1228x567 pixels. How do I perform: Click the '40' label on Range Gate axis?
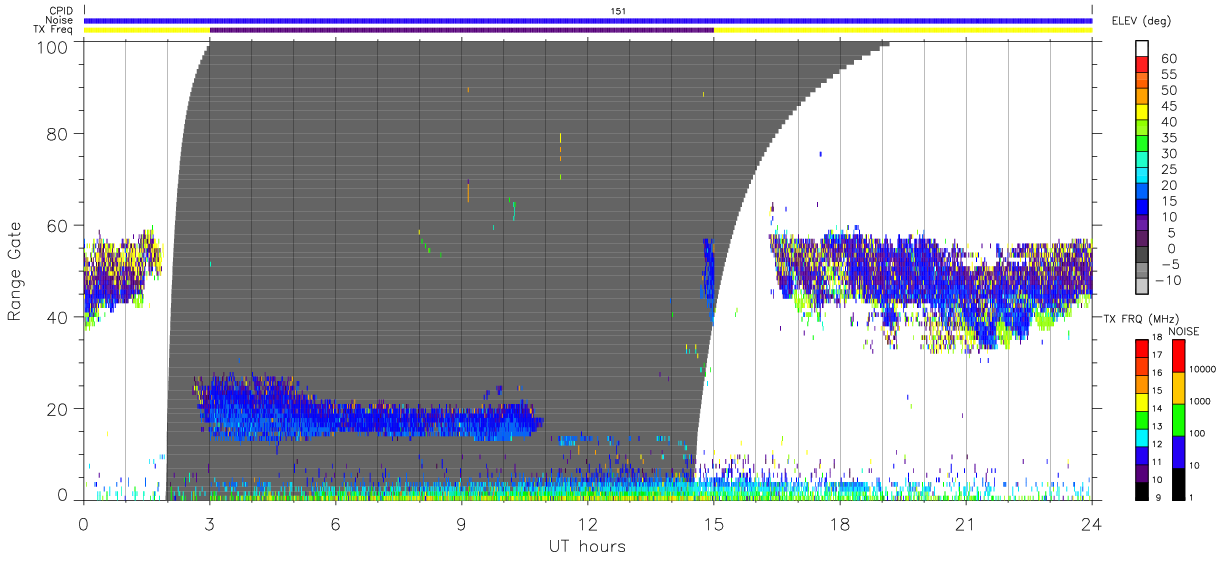coord(57,317)
